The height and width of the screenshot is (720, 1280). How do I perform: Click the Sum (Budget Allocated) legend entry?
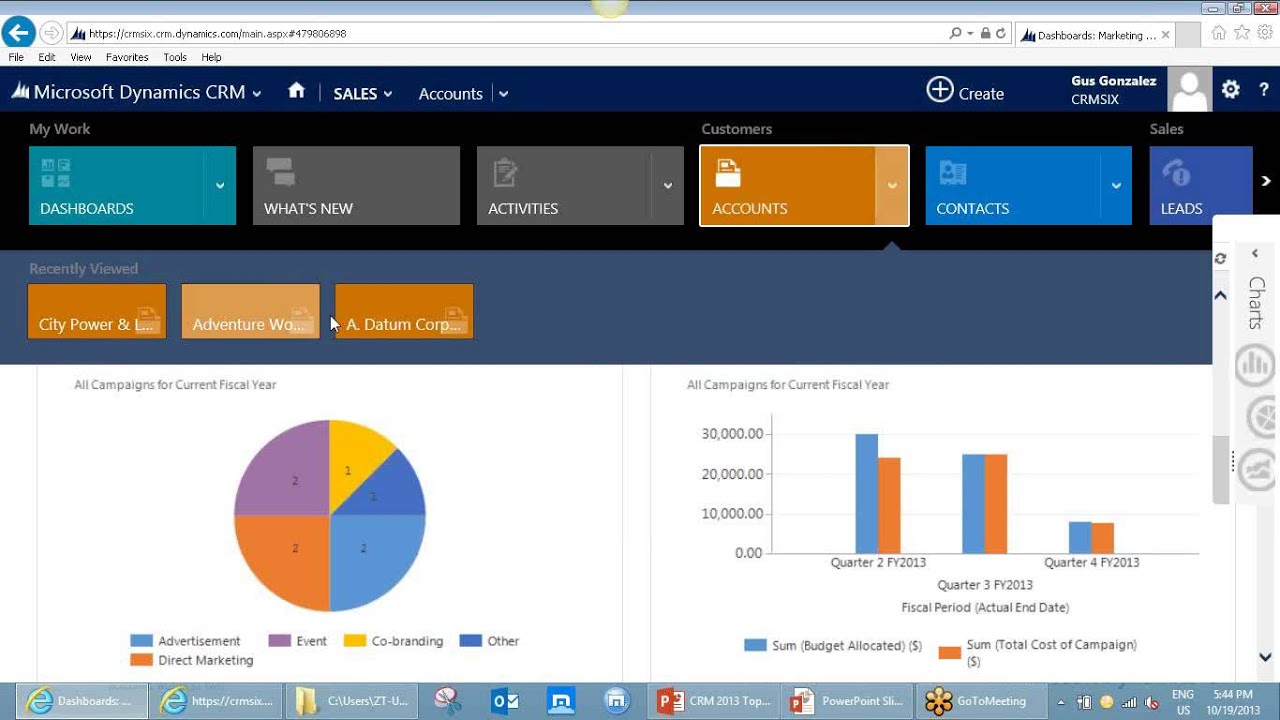click(833, 646)
